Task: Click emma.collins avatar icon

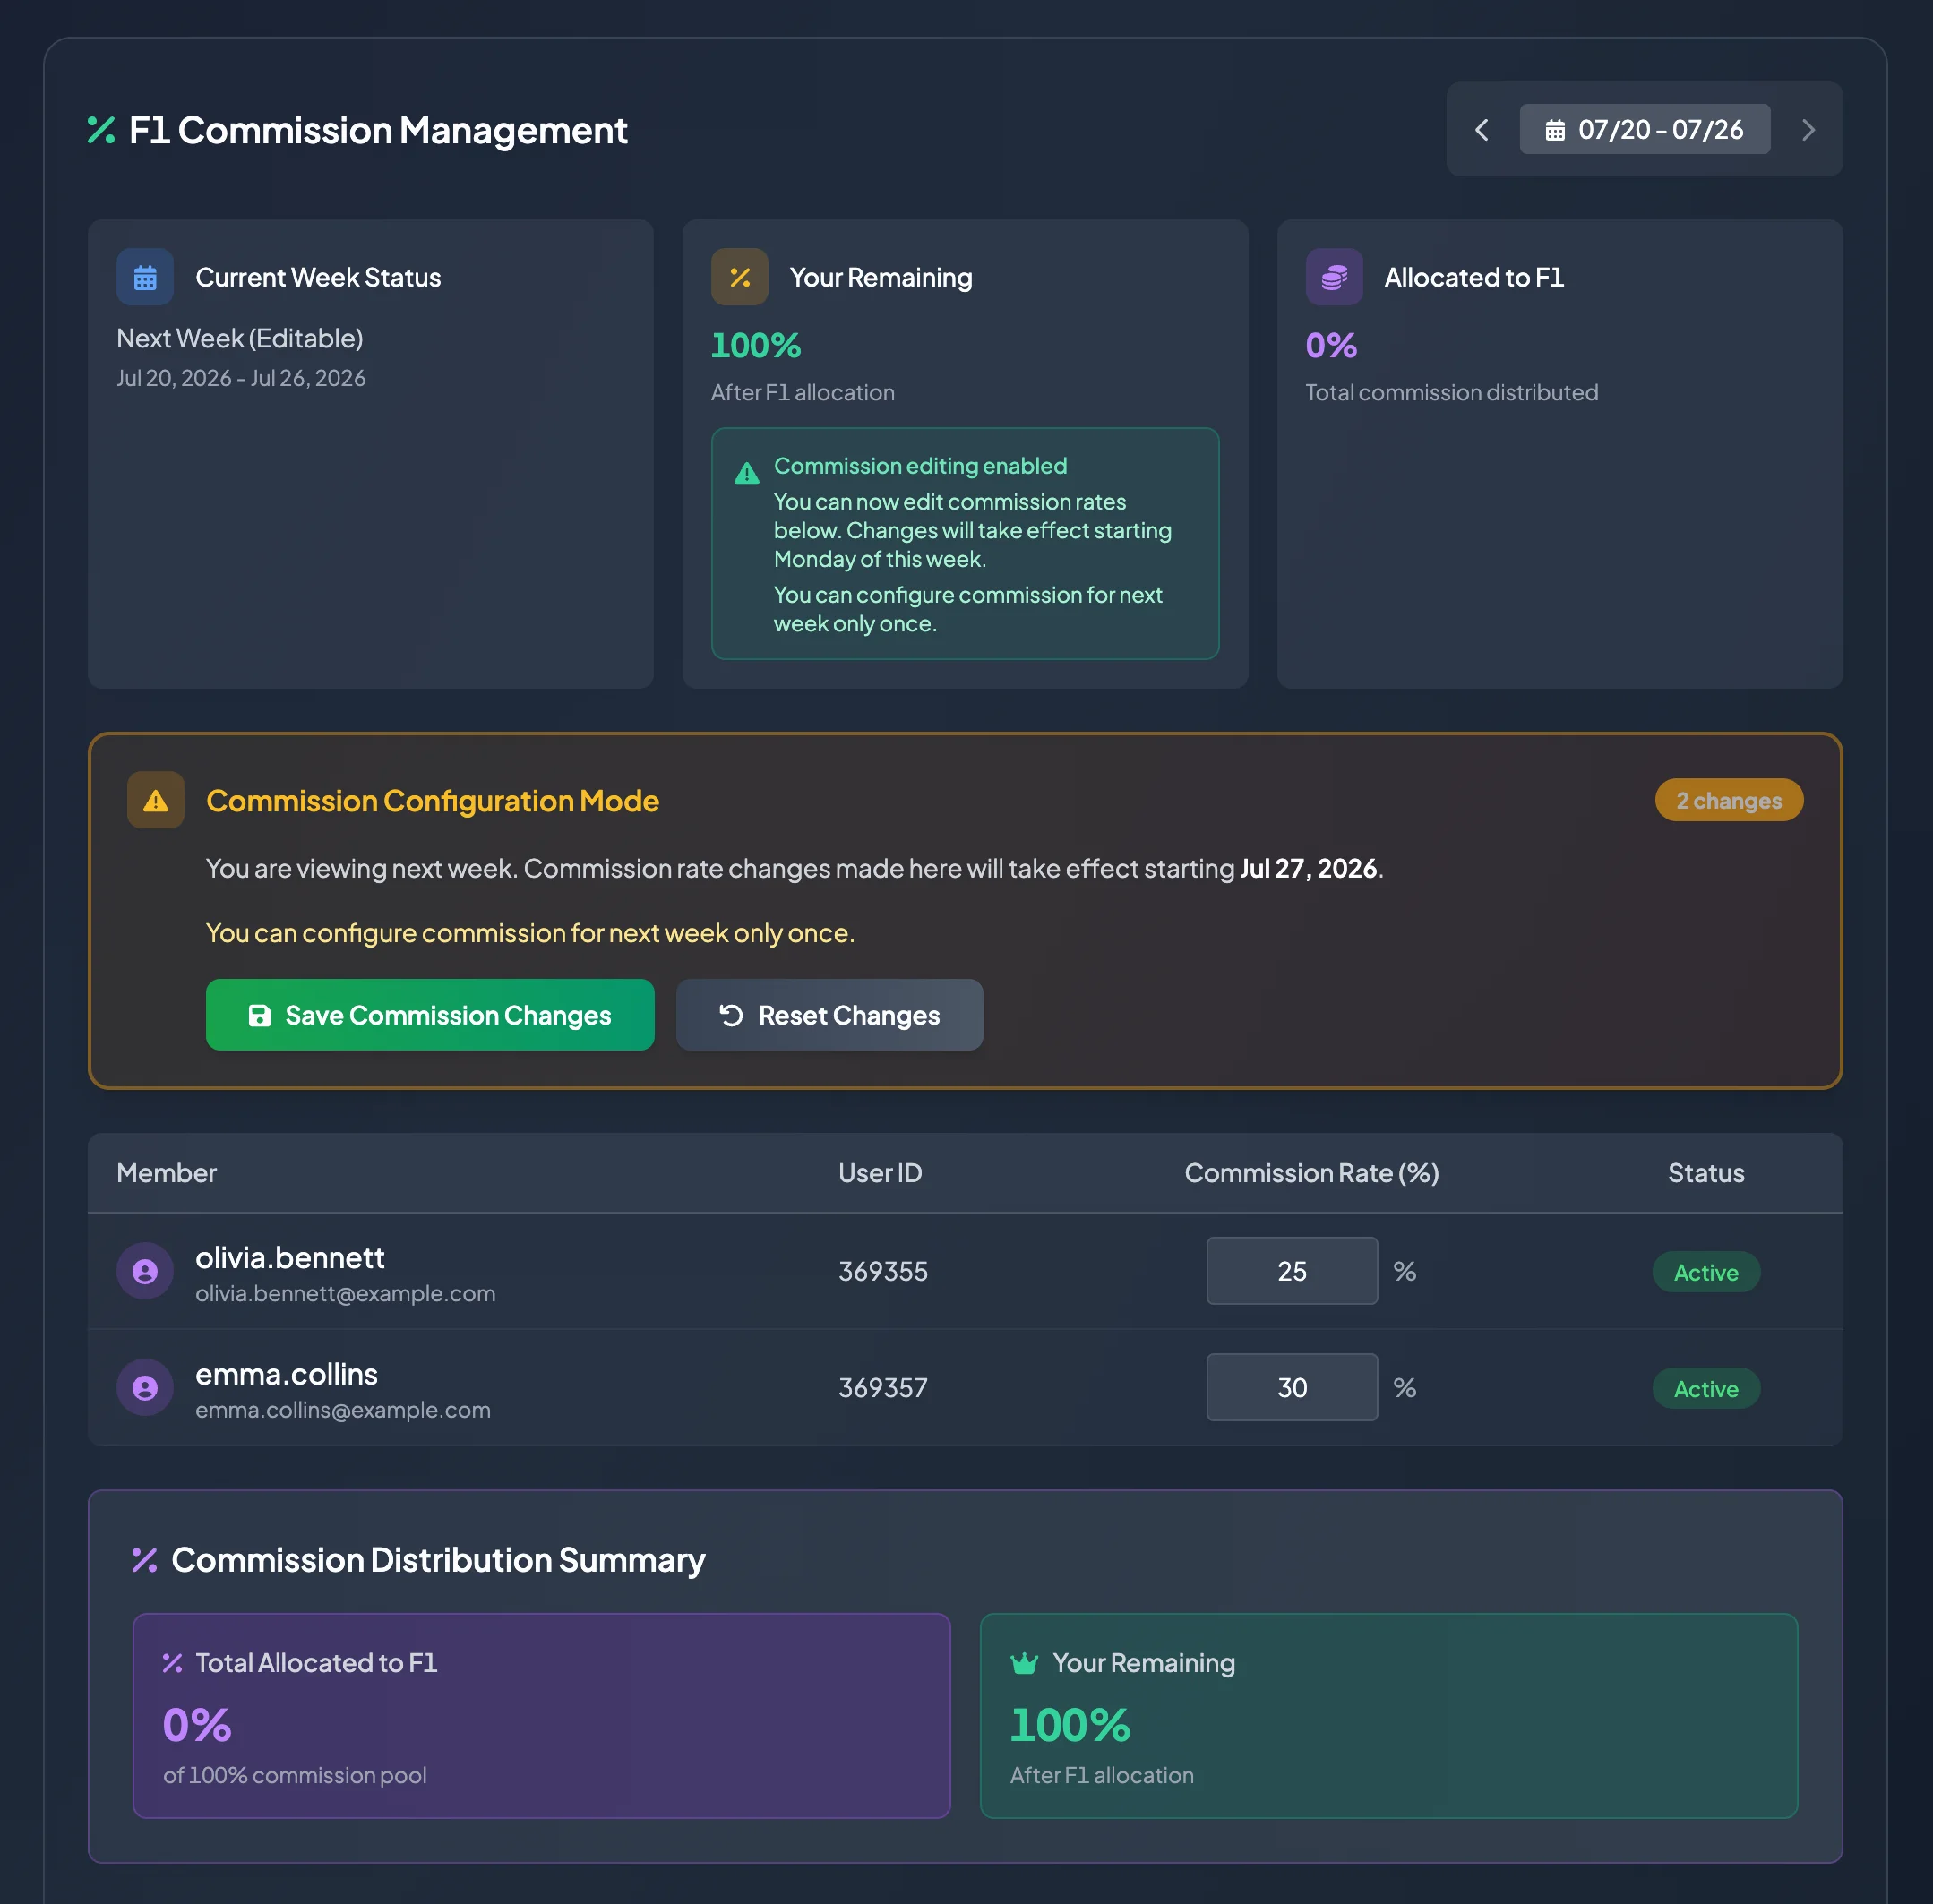Action: point(145,1388)
